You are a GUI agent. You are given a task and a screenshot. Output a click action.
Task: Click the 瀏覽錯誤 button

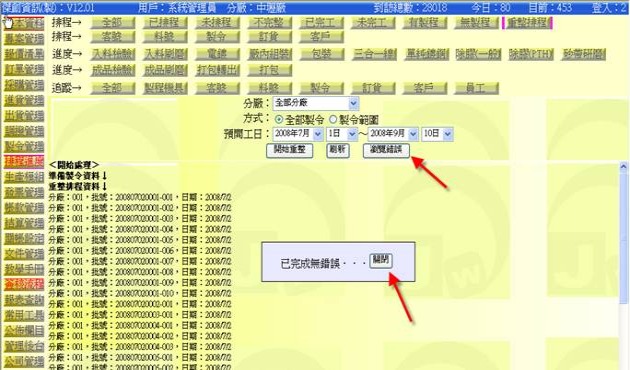click(x=386, y=150)
